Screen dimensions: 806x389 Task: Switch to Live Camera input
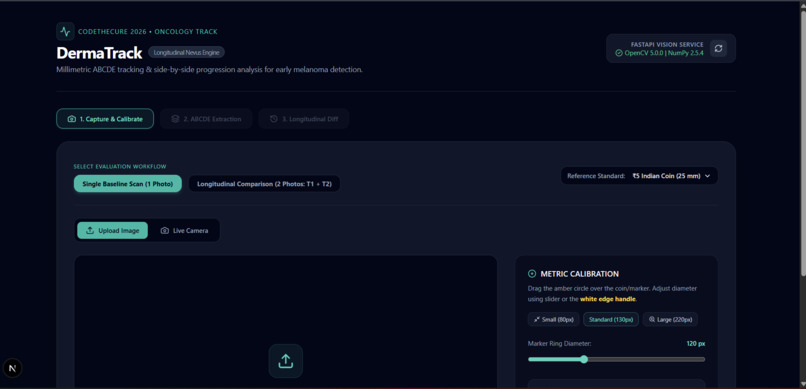(x=185, y=230)
